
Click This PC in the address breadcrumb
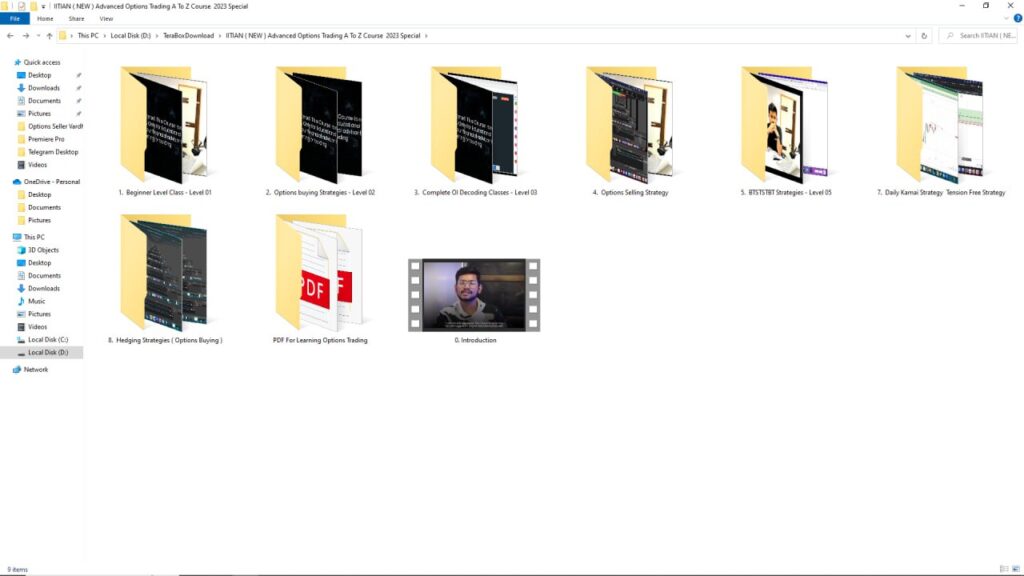[x=88, y=36]
